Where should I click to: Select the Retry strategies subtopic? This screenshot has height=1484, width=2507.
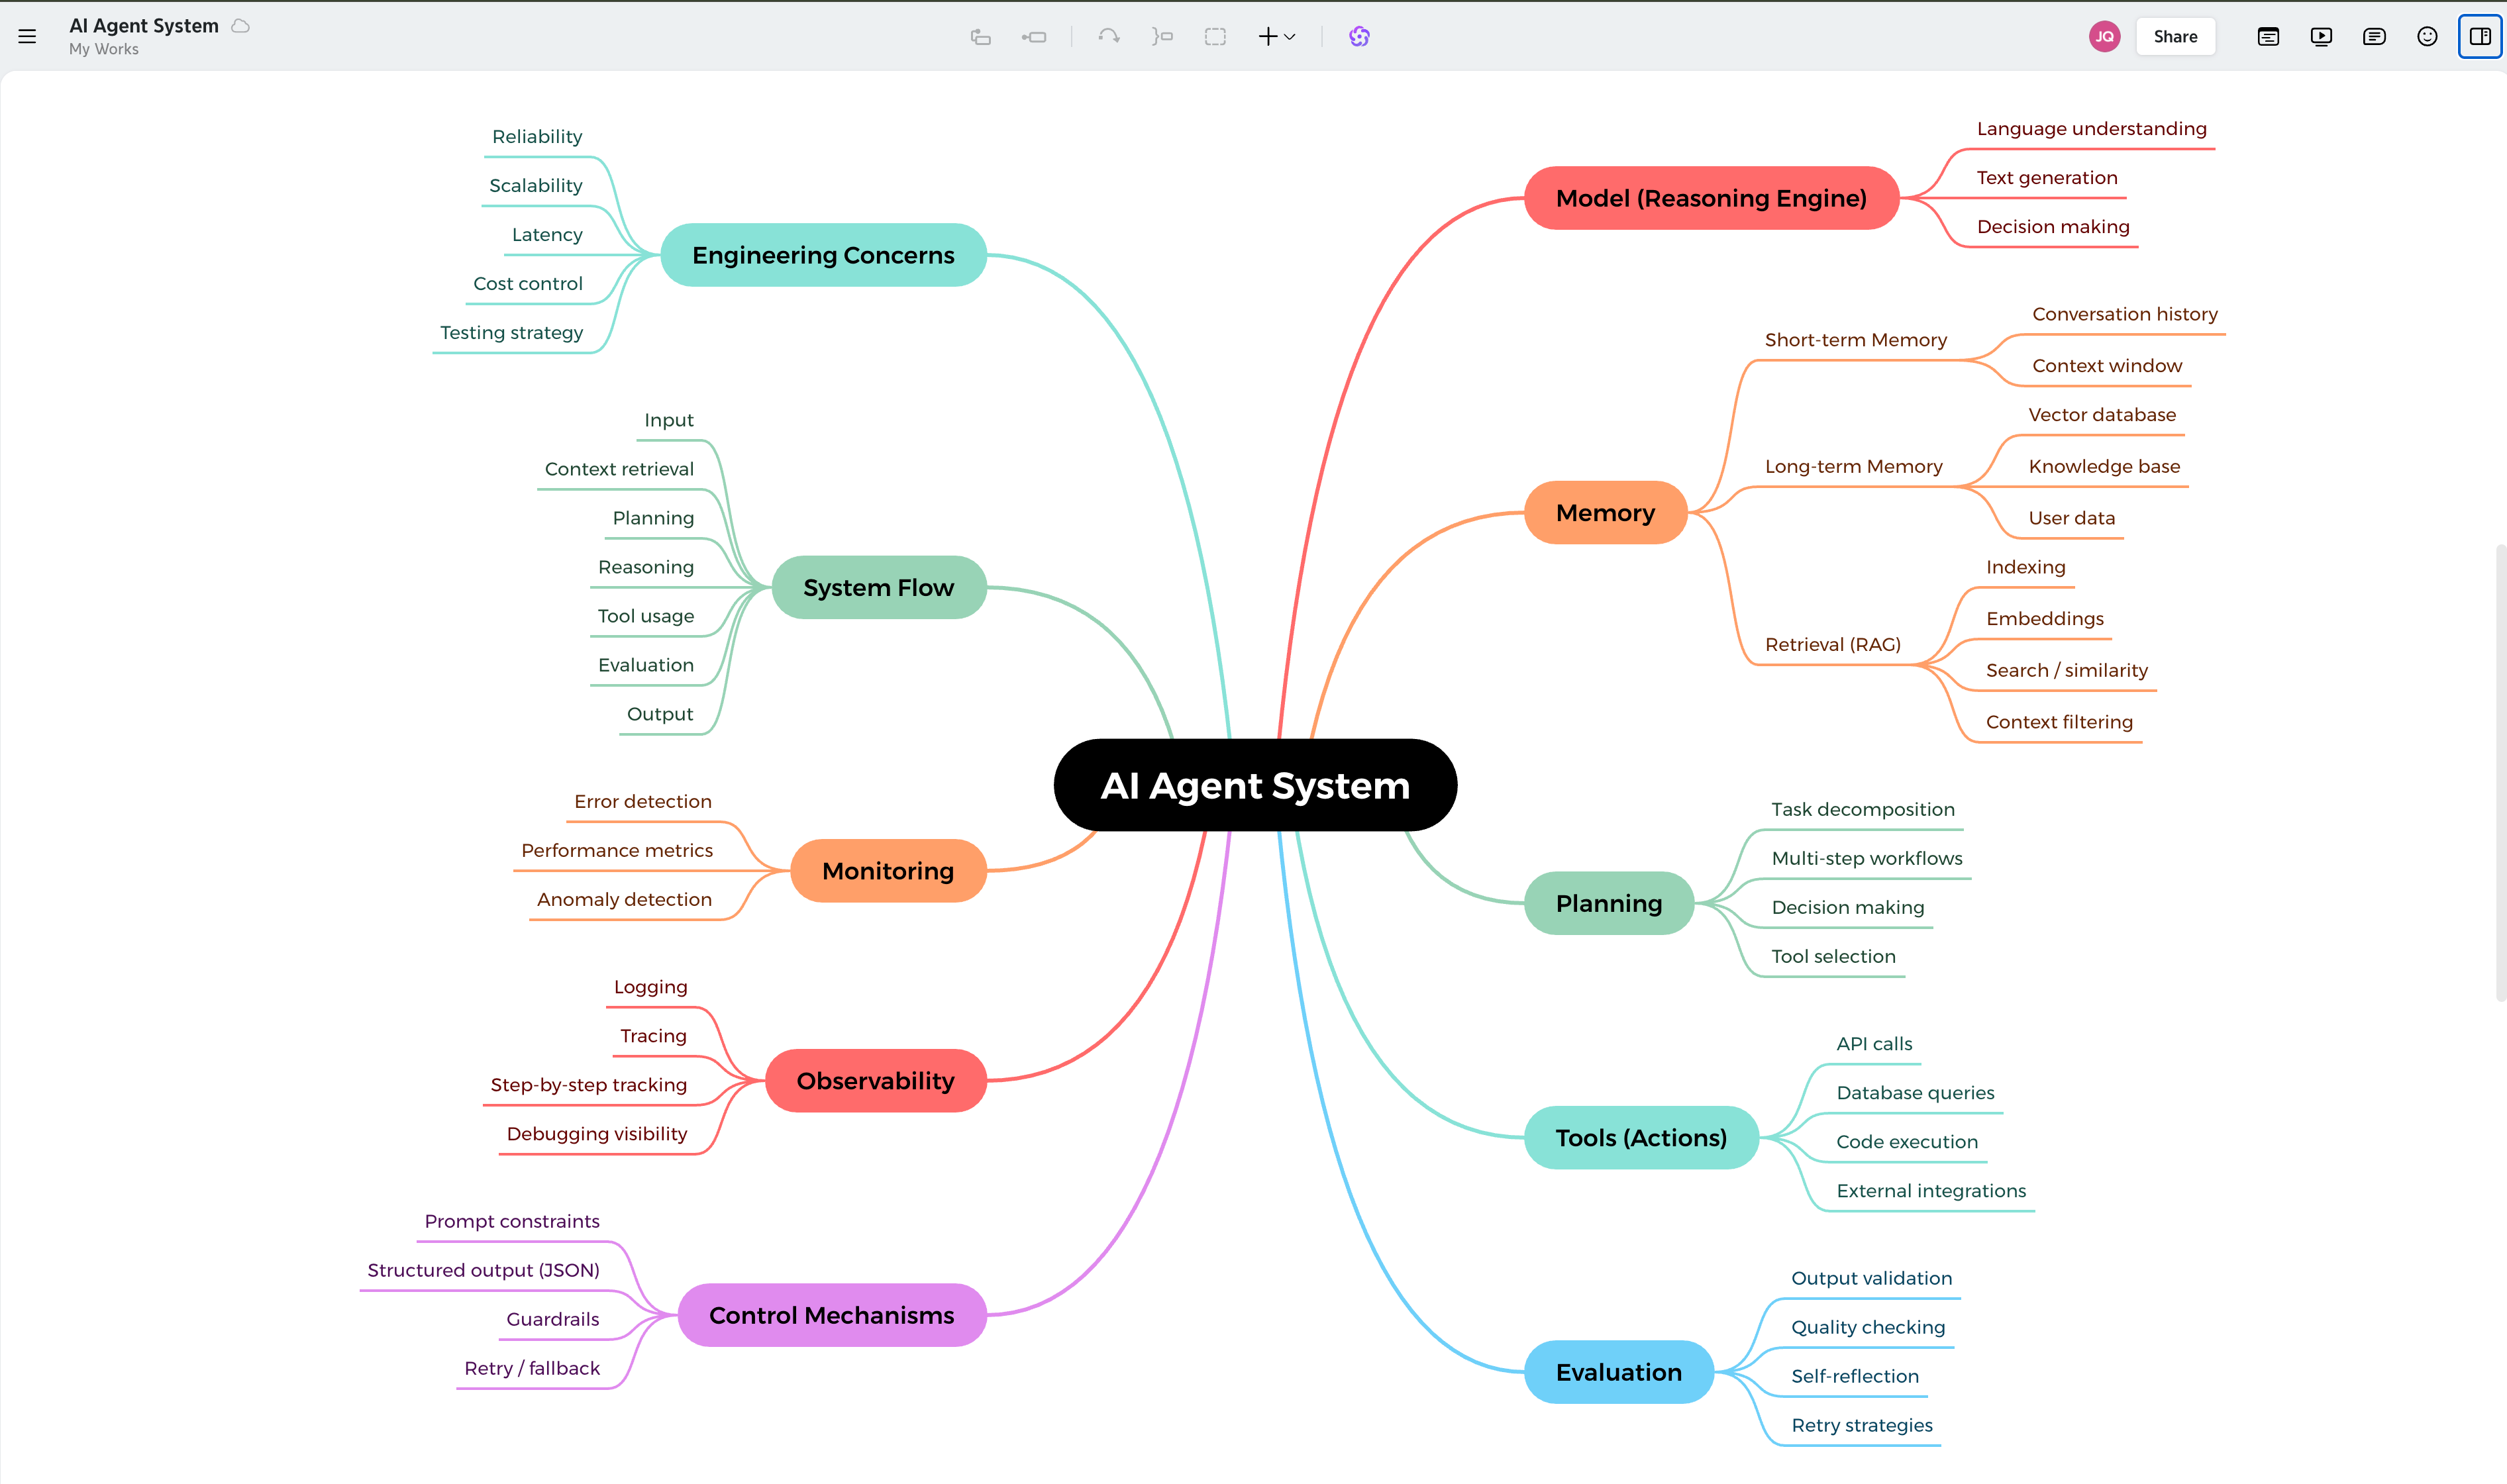1861,1425
